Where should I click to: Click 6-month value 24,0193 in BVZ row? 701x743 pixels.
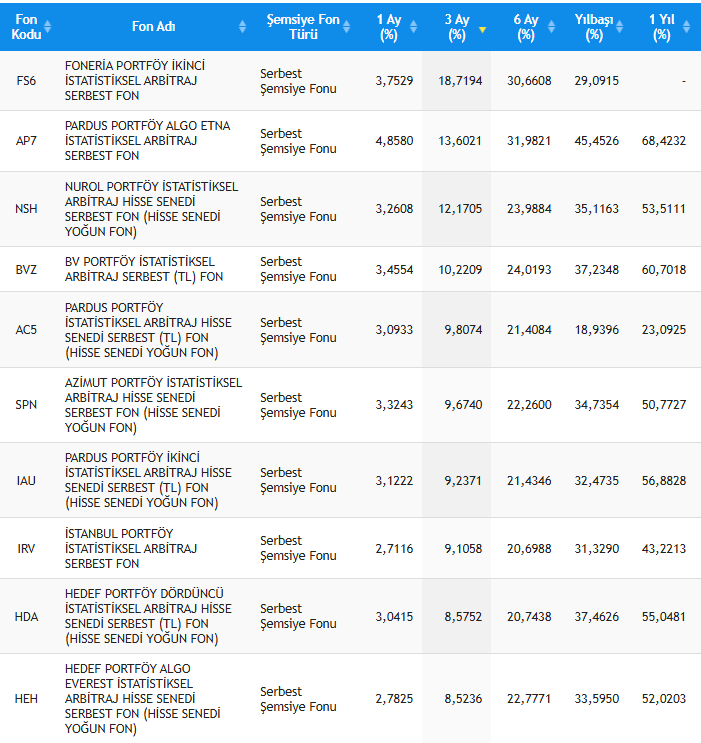(529, 270)
